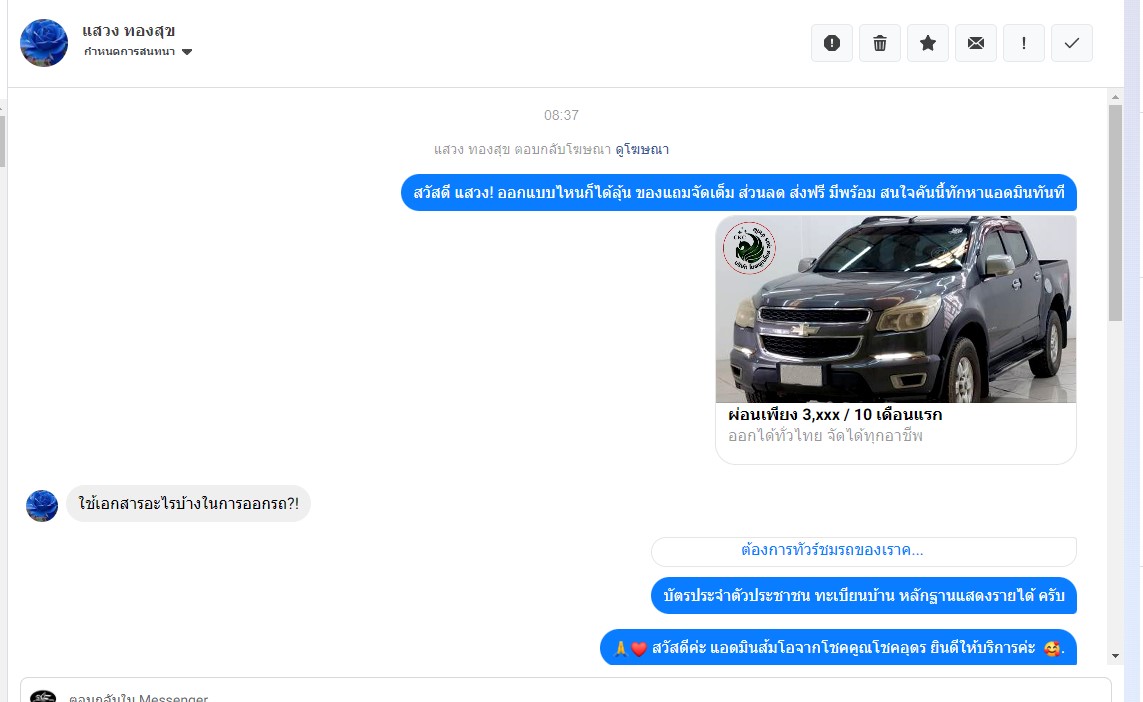Viewport: 1143px width, 702px height.
Task: Click the contact name แสวง ทองสุข
Action: pos(129,31)
